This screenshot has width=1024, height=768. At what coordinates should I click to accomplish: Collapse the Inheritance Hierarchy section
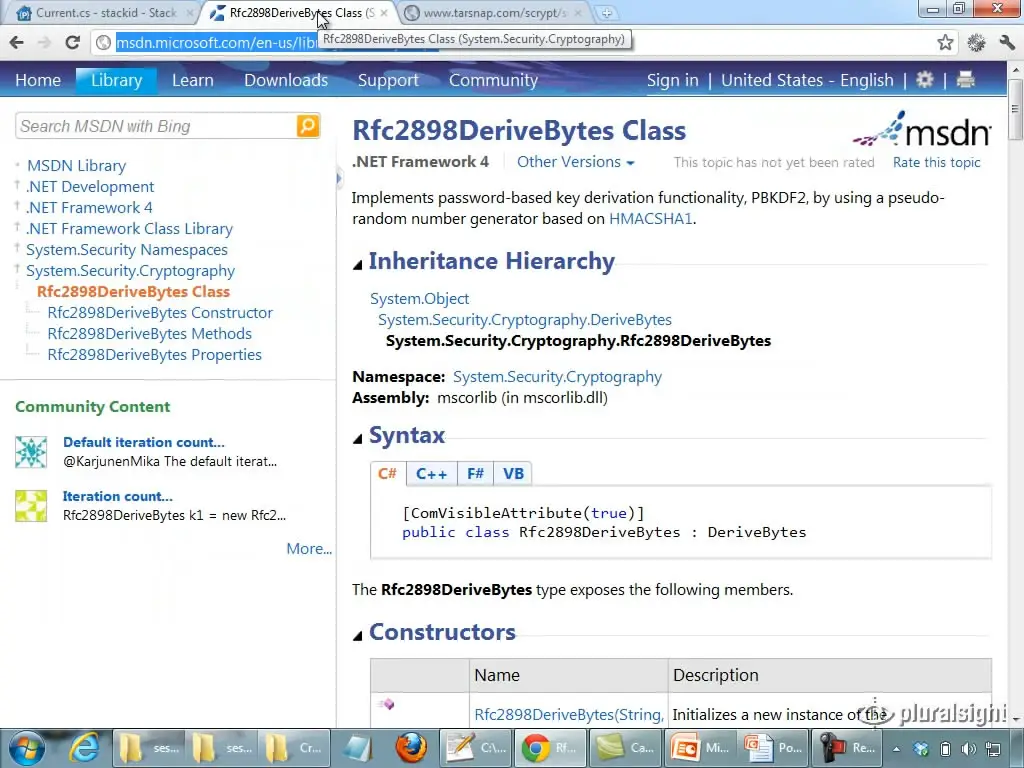click(357, 264)
